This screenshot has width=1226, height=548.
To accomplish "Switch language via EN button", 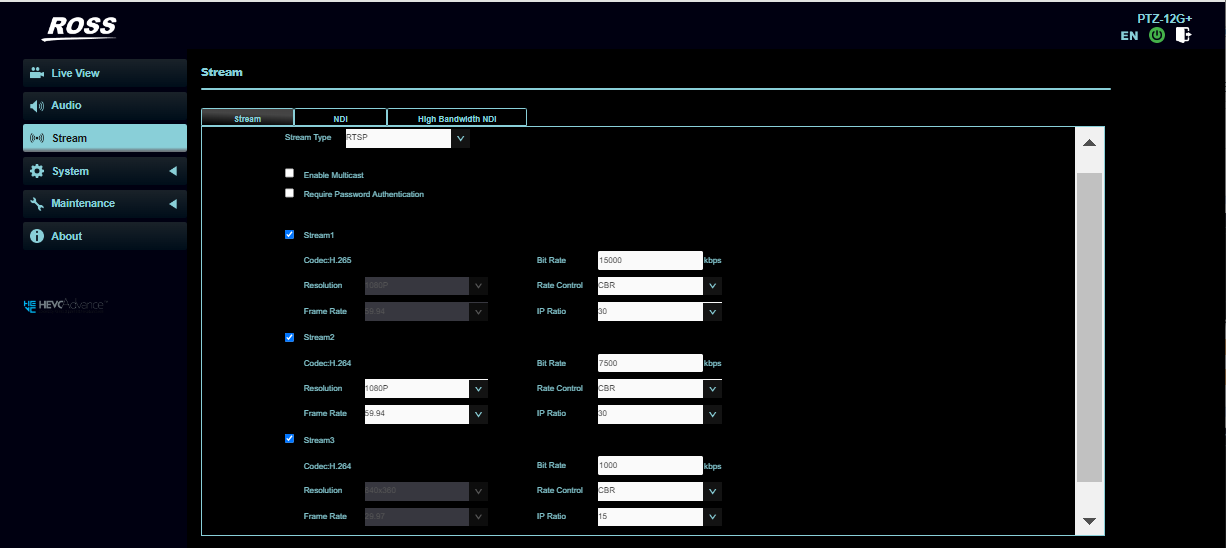I will tap(1129, 36).
